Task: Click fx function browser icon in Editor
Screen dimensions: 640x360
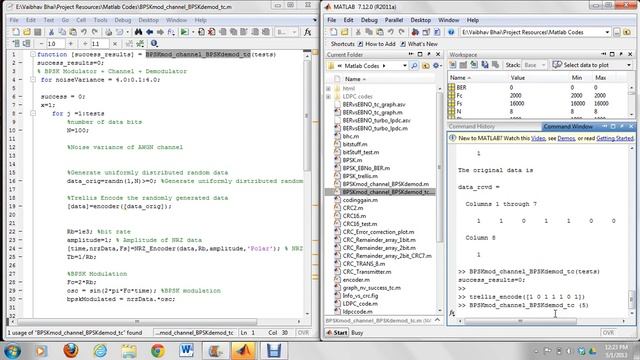Action: pos(308,32)
